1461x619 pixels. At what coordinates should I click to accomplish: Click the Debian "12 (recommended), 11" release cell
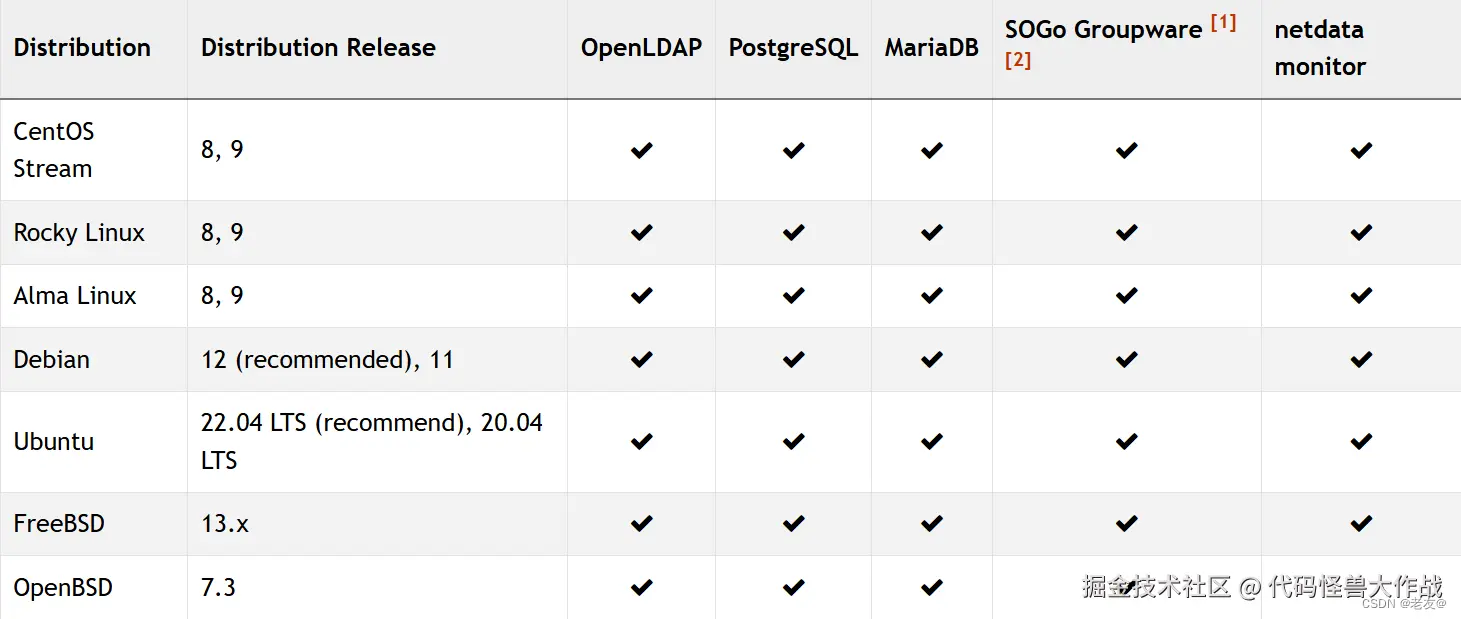[x=327, y=359]
